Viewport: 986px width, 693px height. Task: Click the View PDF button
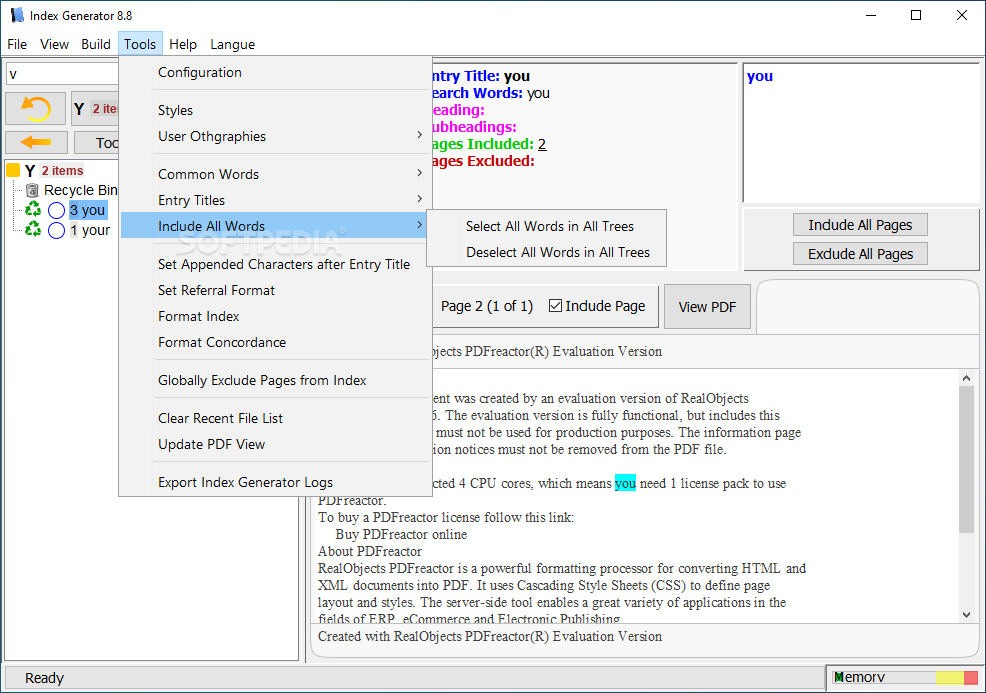(707, 307)
